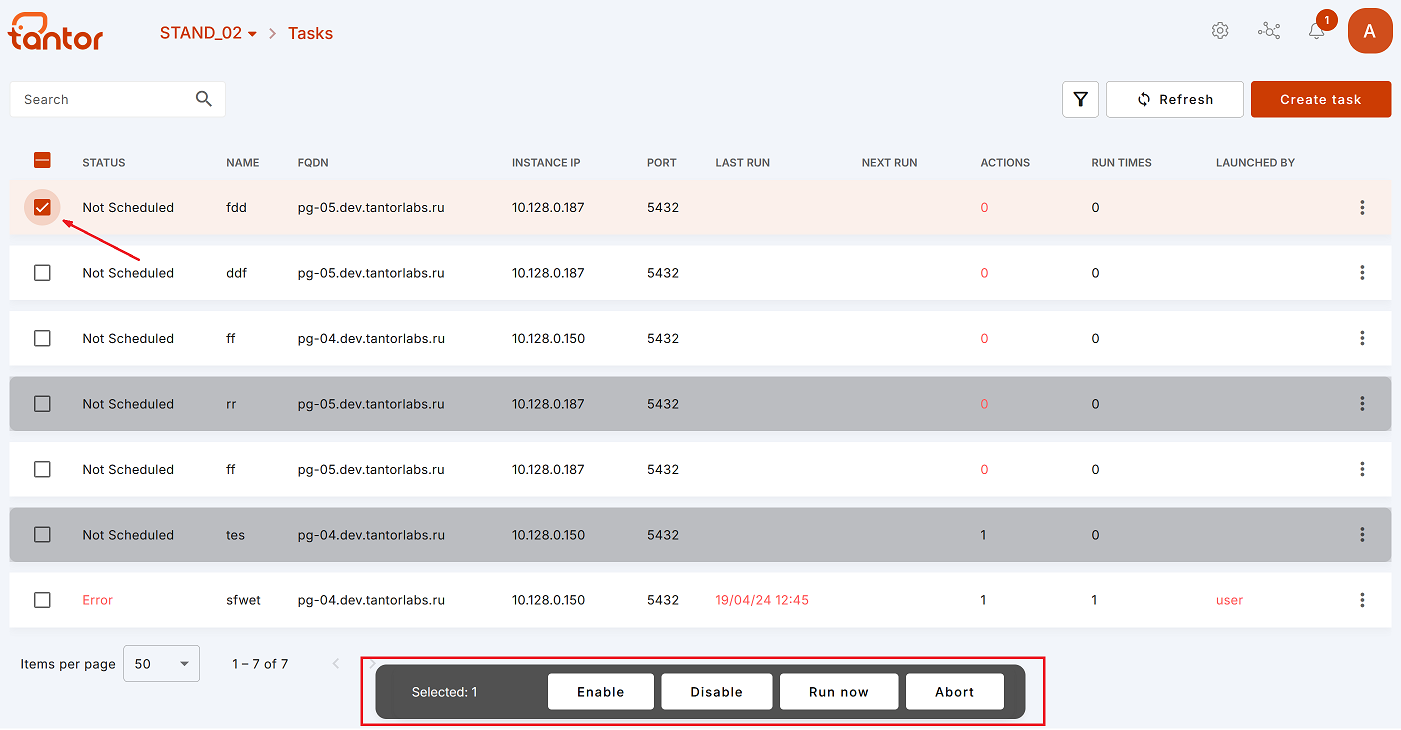
Task: Click Run now for selected tasks
Action: click(x=839, y=692)
